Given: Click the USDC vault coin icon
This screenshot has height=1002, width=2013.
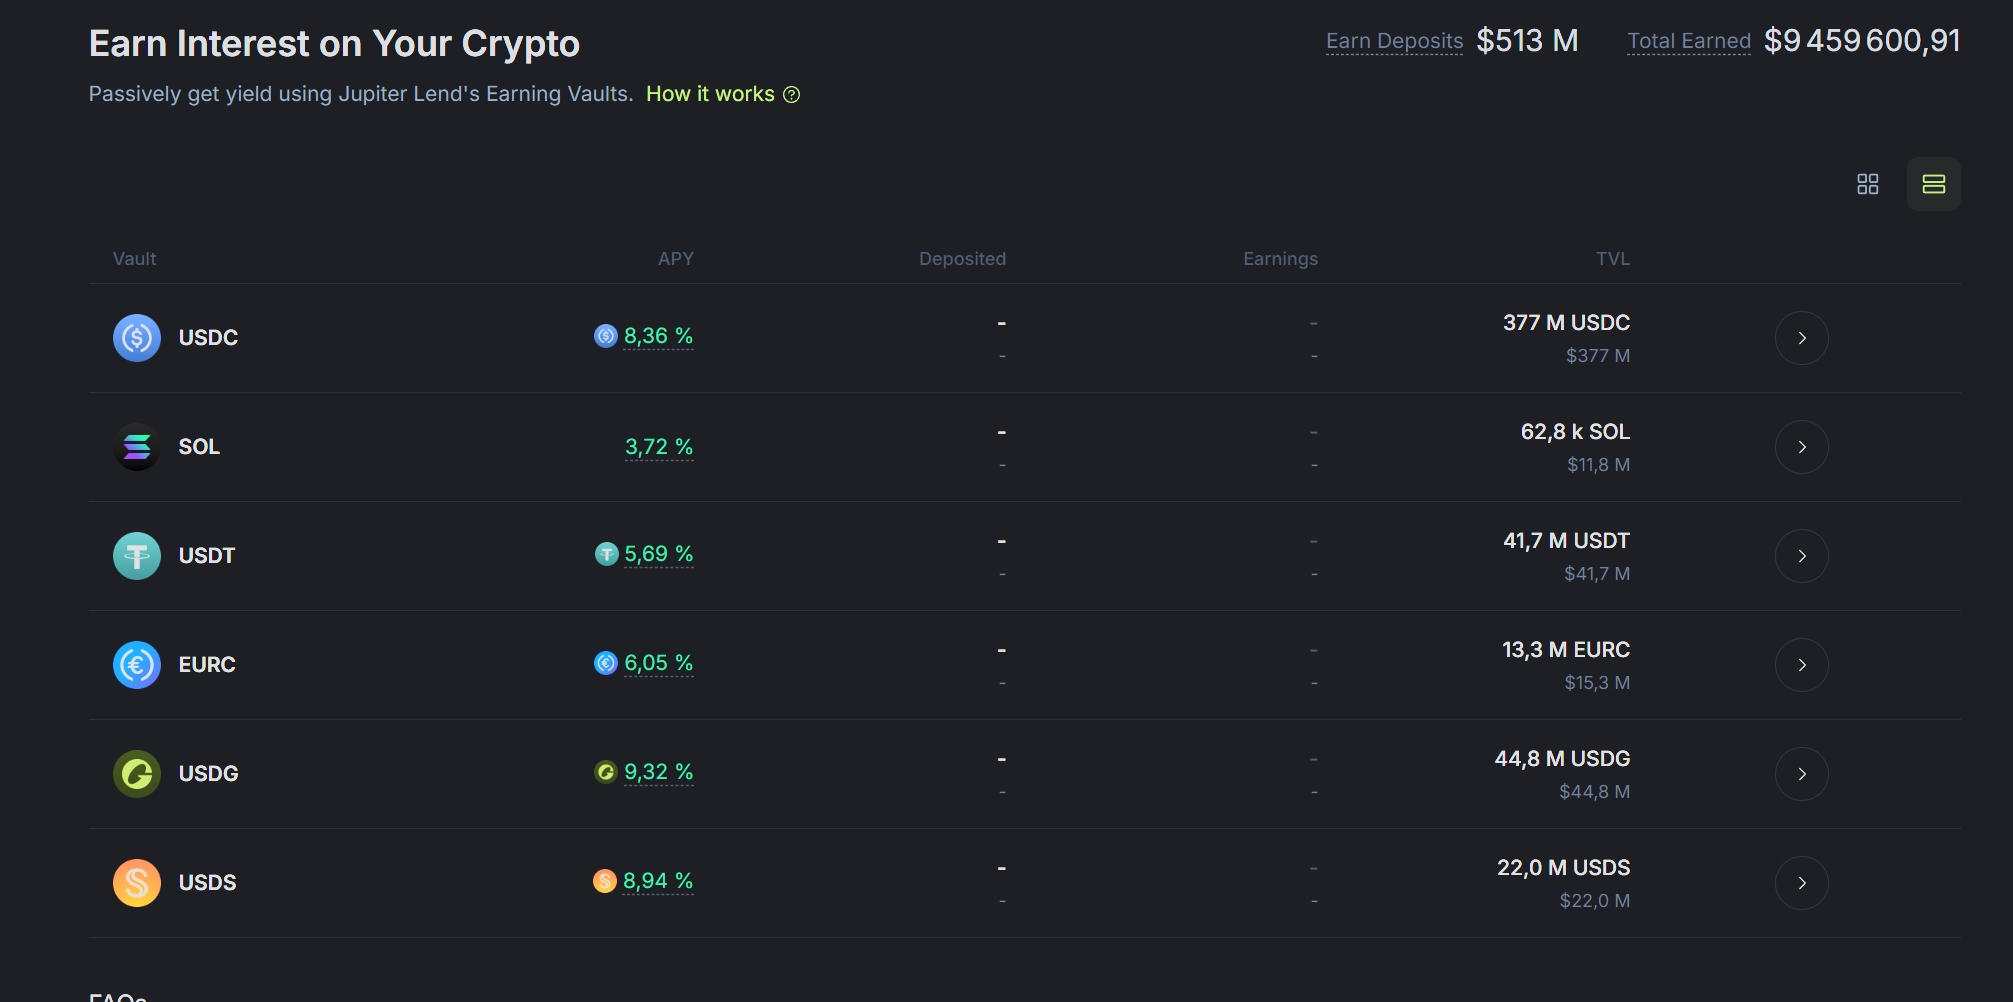Looking at the screenshot, I should tap(137, 338).
